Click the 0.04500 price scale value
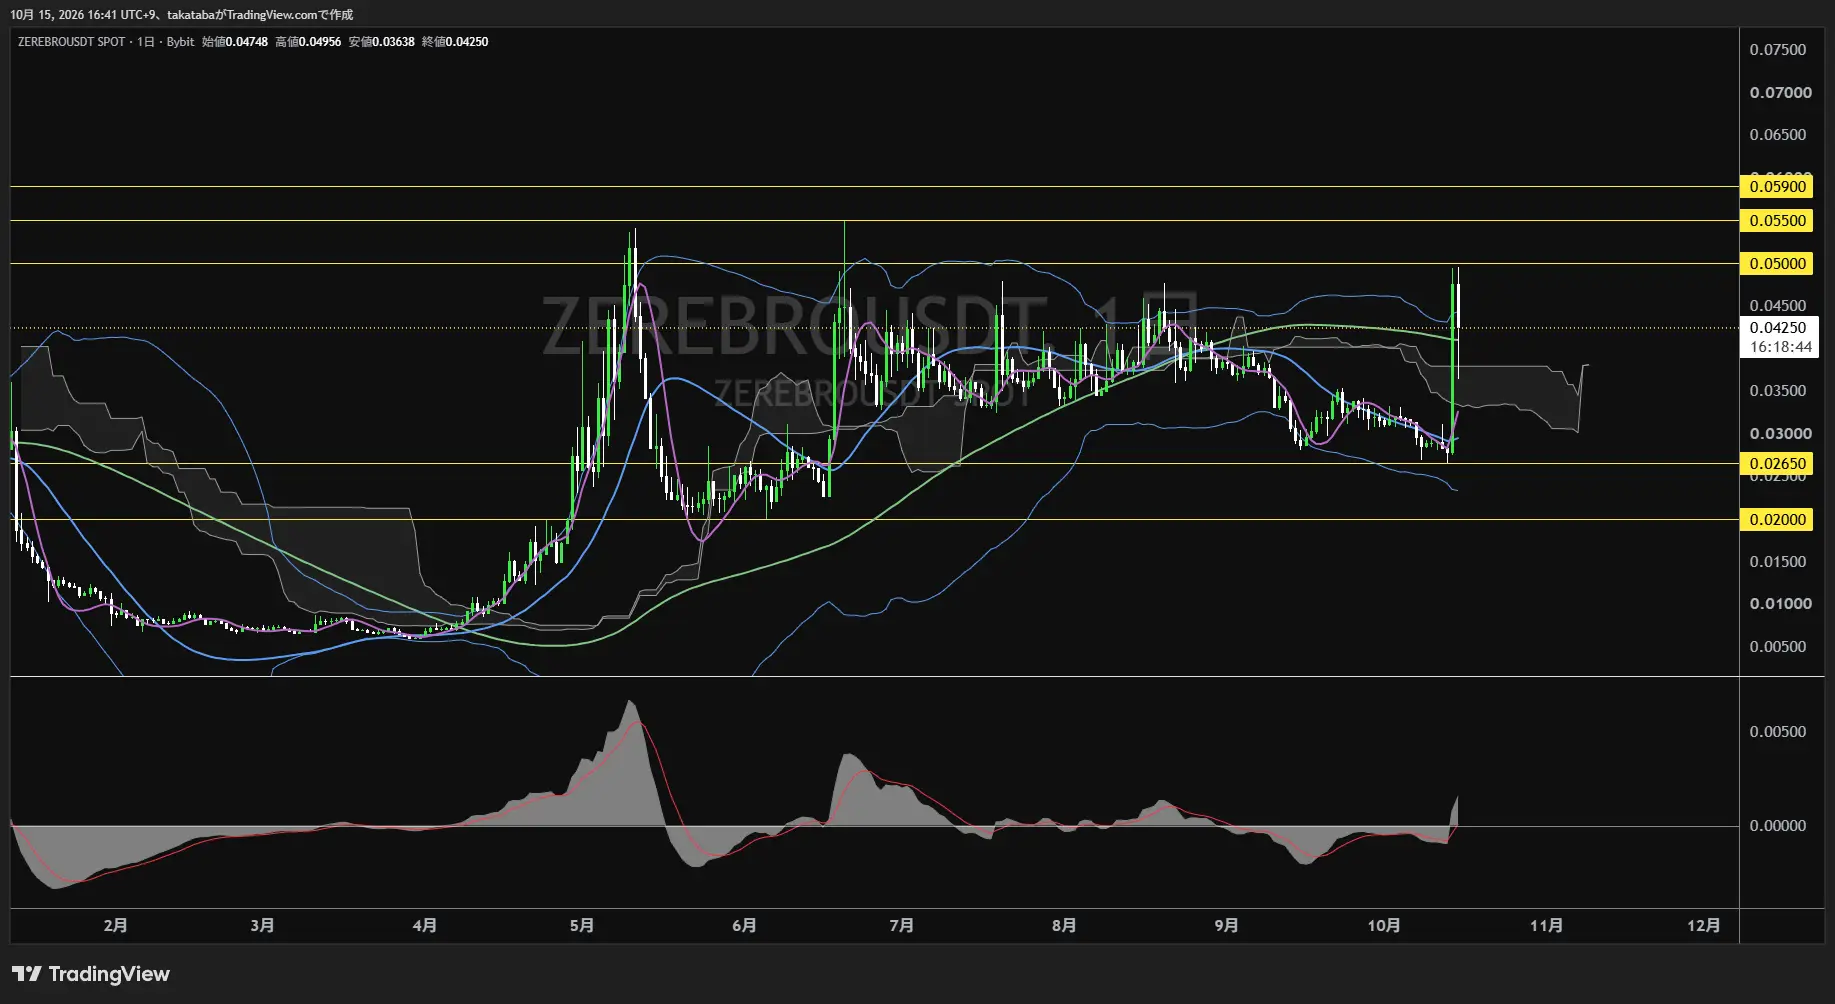This screenshot has height=1004, width=1835. 1778,306
